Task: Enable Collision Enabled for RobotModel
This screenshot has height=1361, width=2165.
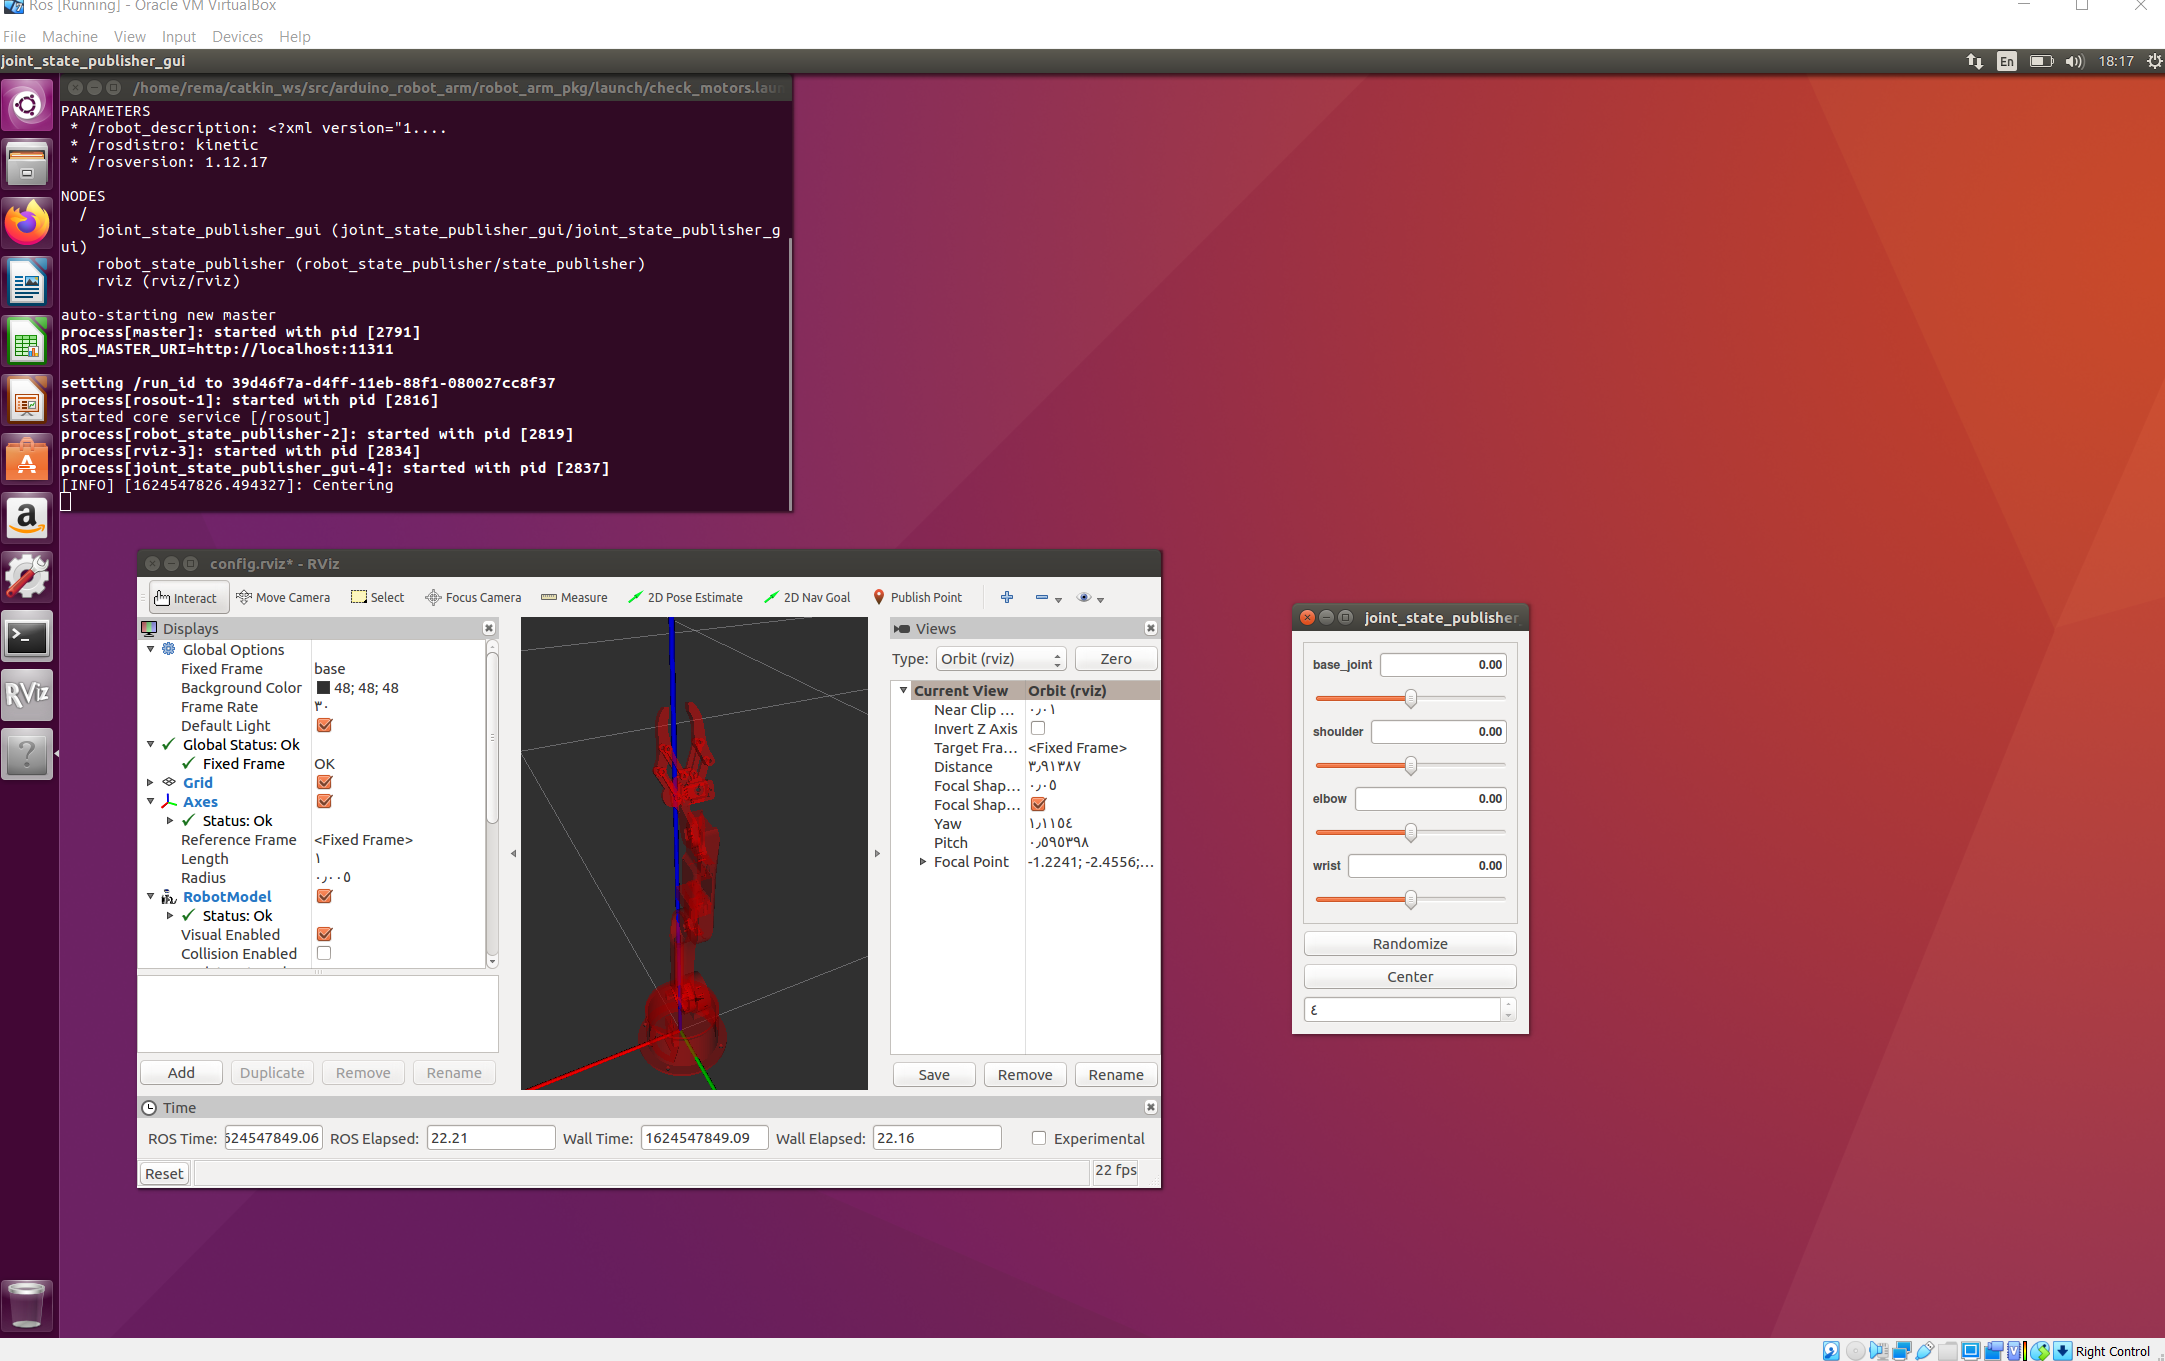Action: click(x=323, y=953)
